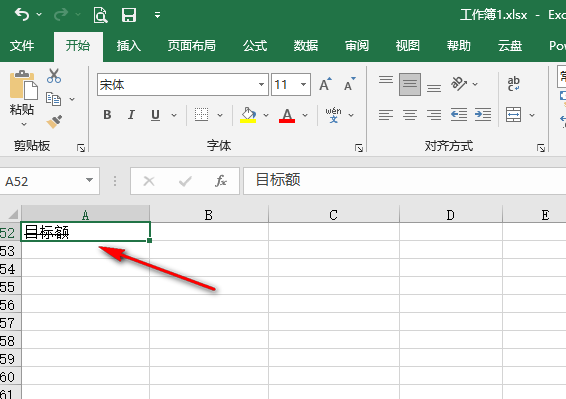The height and width of the screenshot is (399, 566).
Task: Open 对齐方式 dialog launcher
Action: 541,148
